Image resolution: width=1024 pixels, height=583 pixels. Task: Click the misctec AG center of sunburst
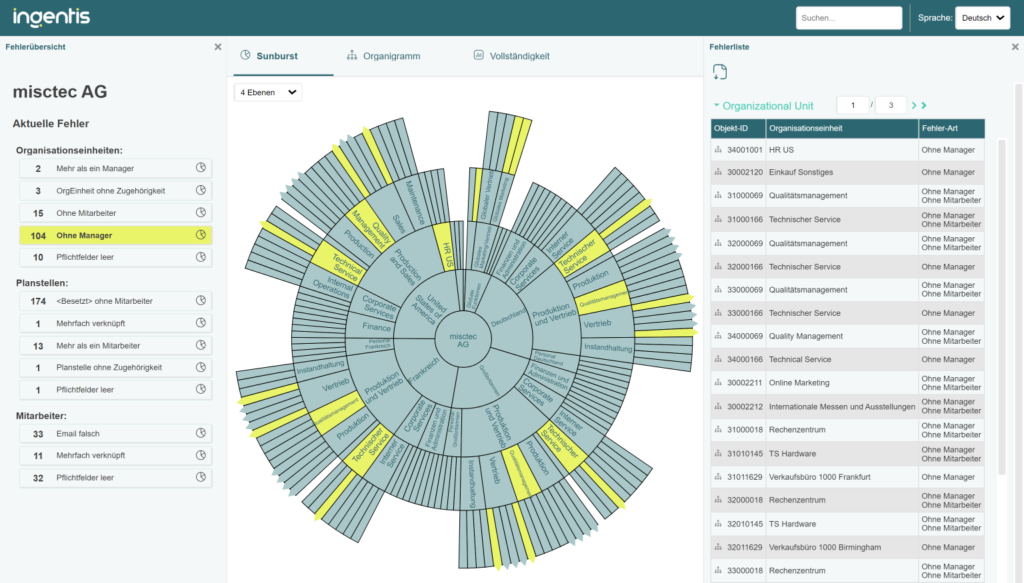[x=463, y=339]
